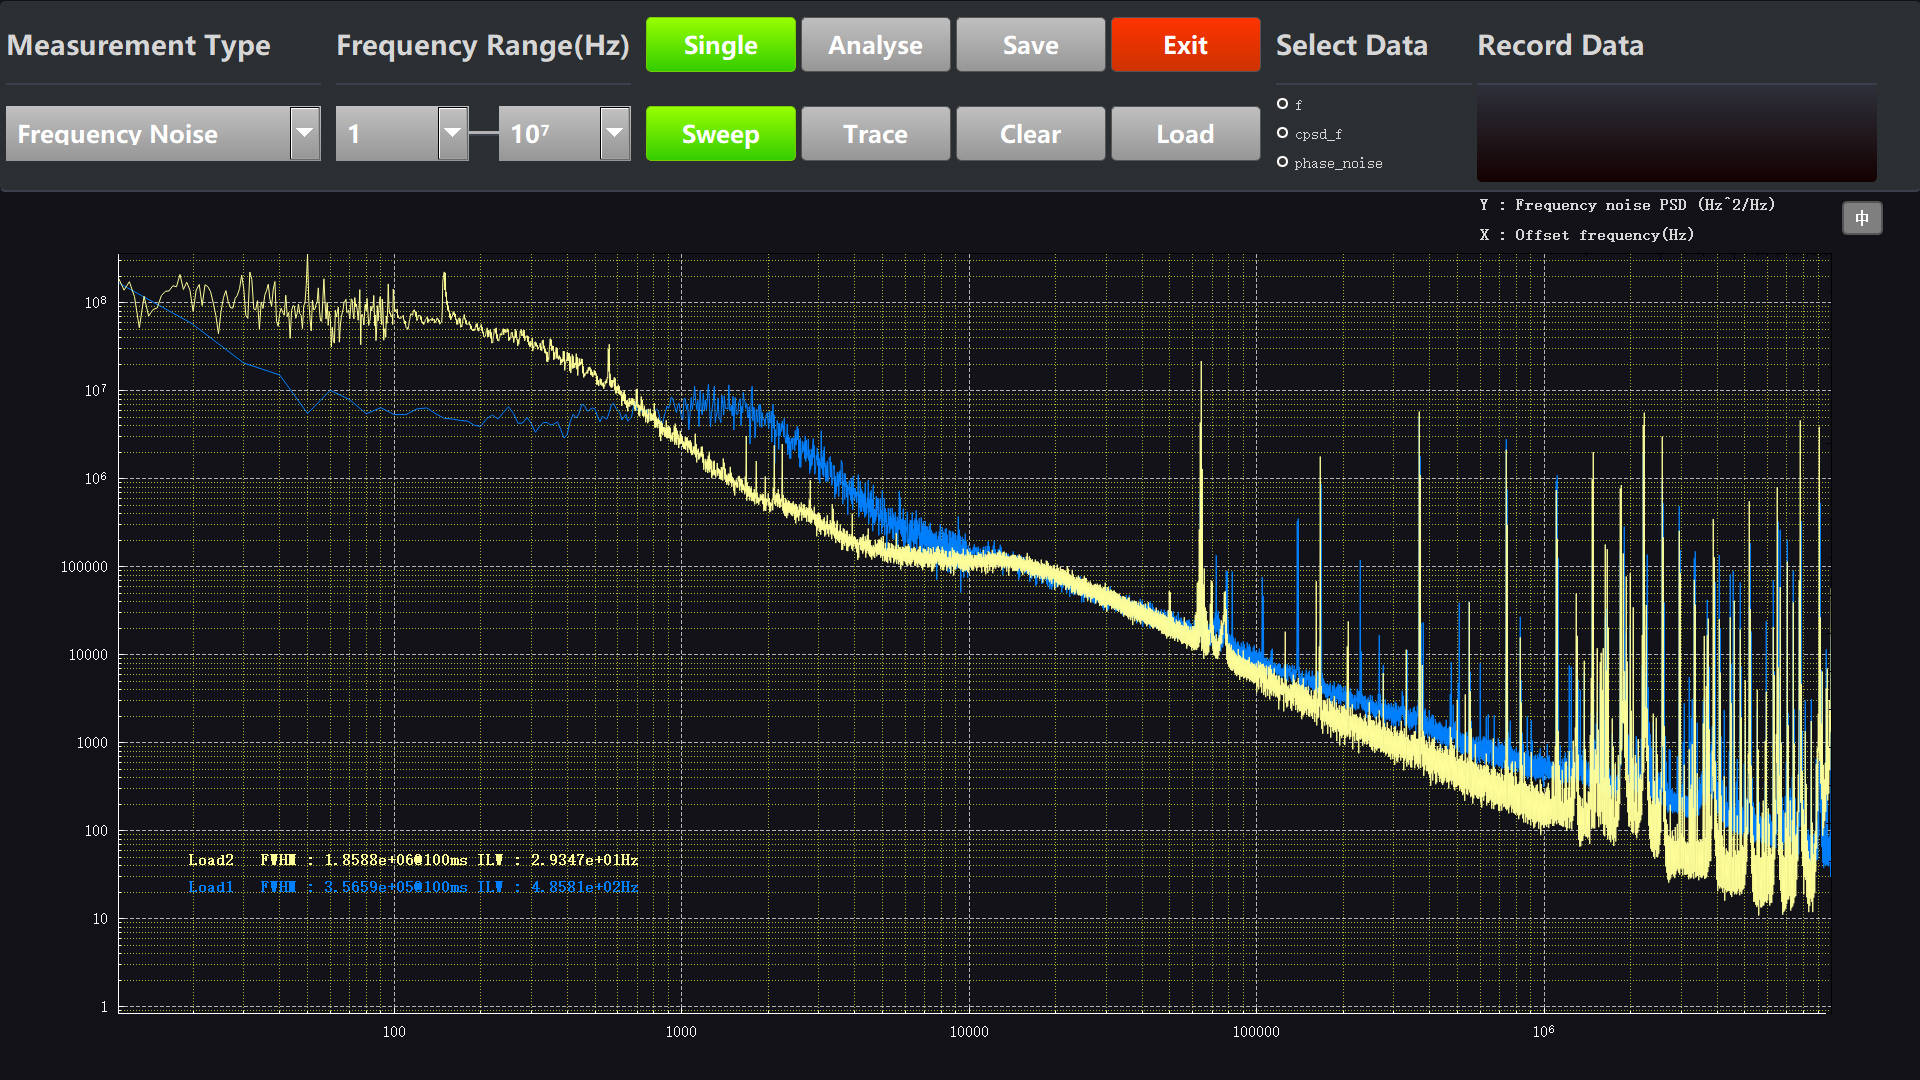Click the Analyse button
Image resolution: width=1920 pixels, height=1080 pixels.
tap(875, 45)
